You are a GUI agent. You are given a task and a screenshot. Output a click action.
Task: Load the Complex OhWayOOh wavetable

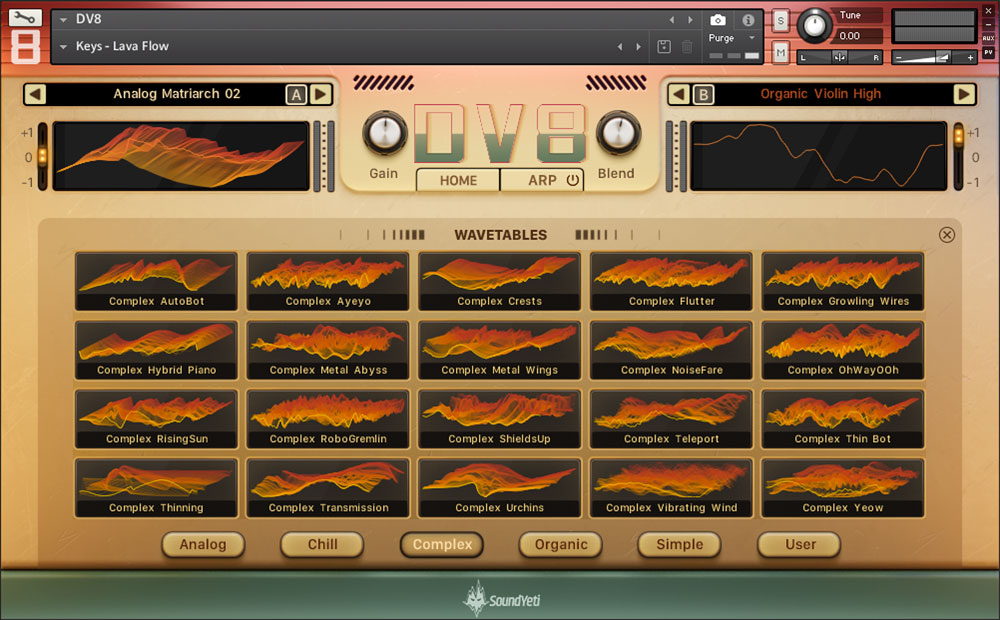842,350
